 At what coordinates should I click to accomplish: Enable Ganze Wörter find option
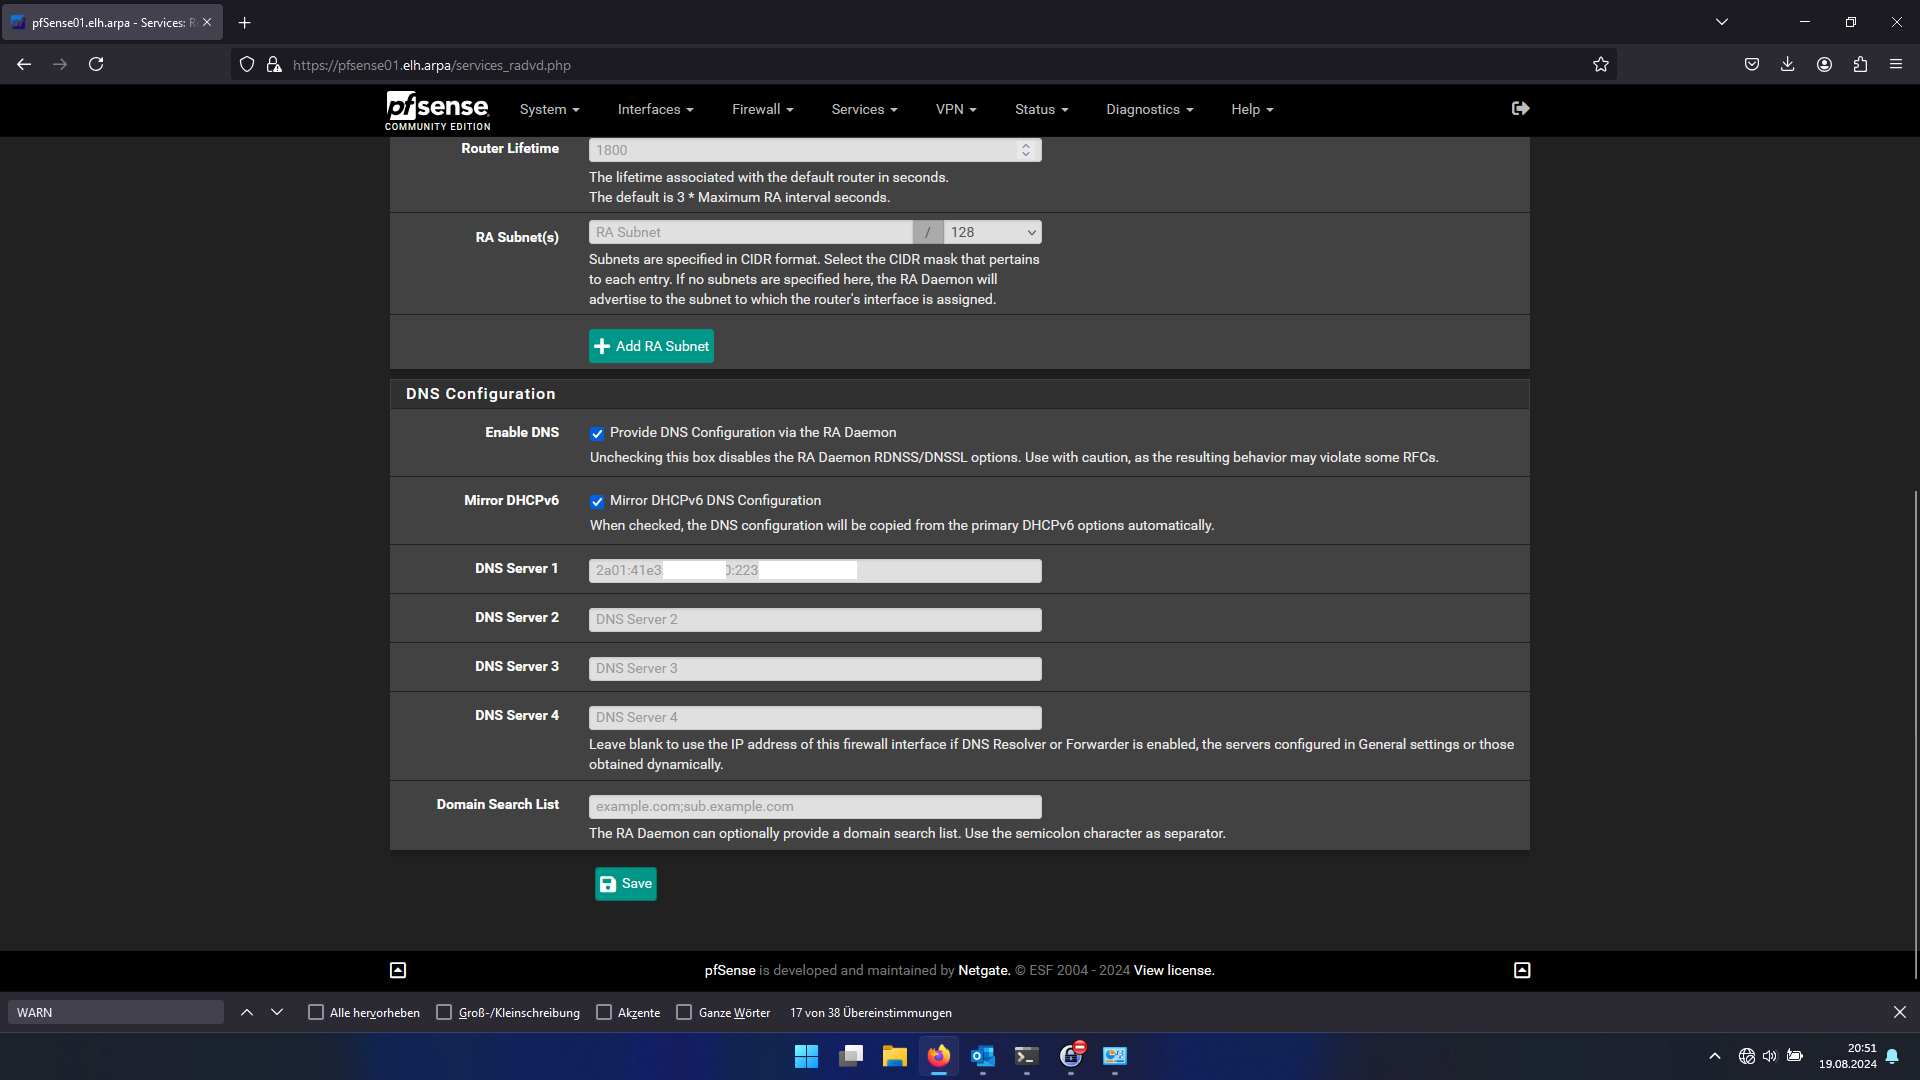pos(684,1012)
